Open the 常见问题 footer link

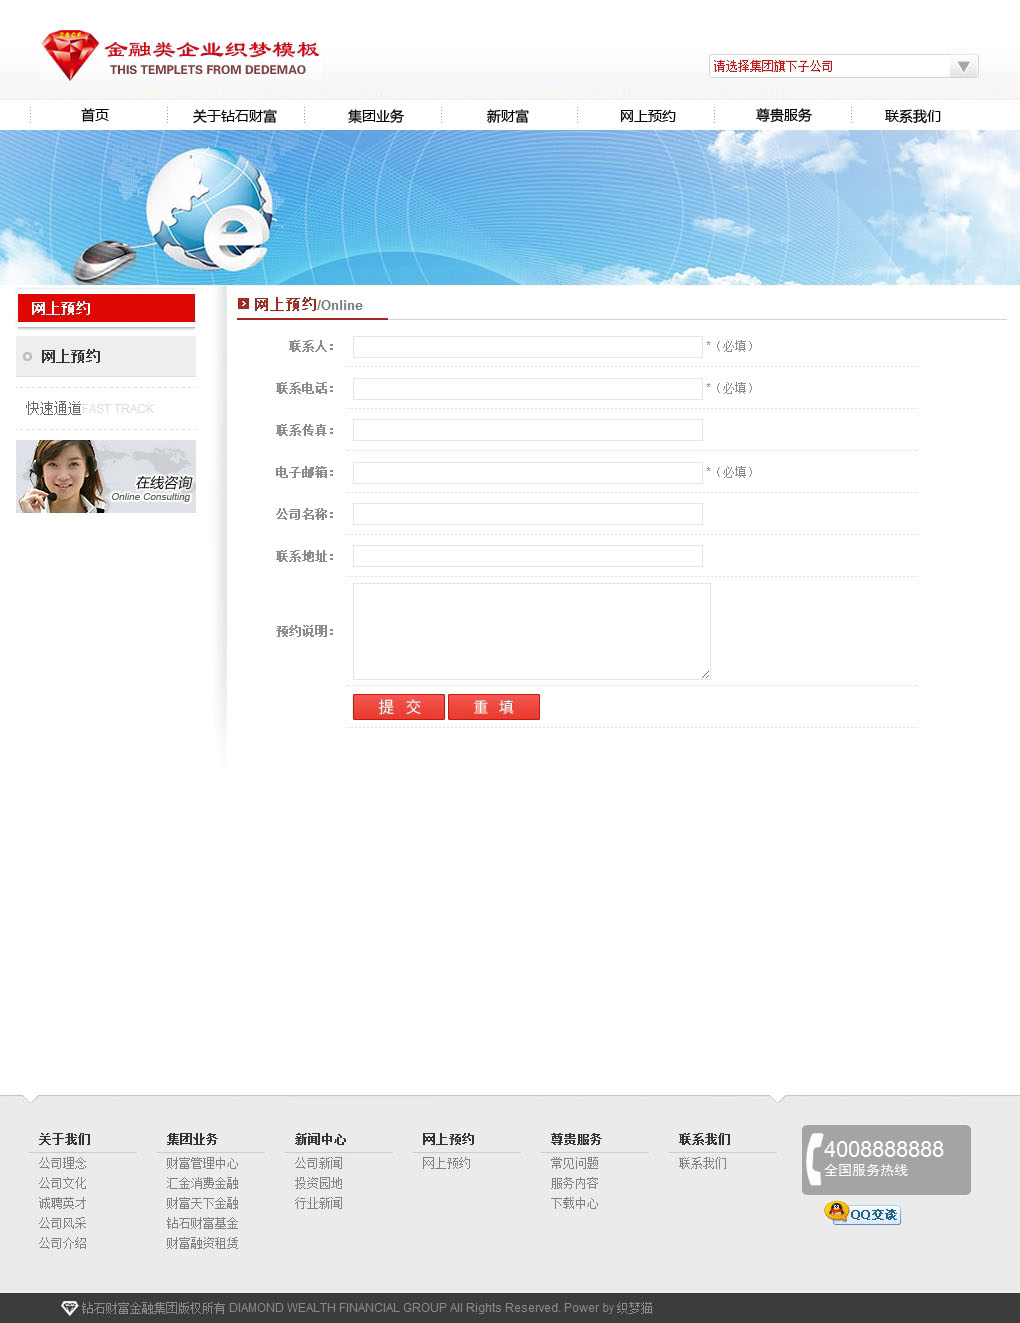[574, 1163]
